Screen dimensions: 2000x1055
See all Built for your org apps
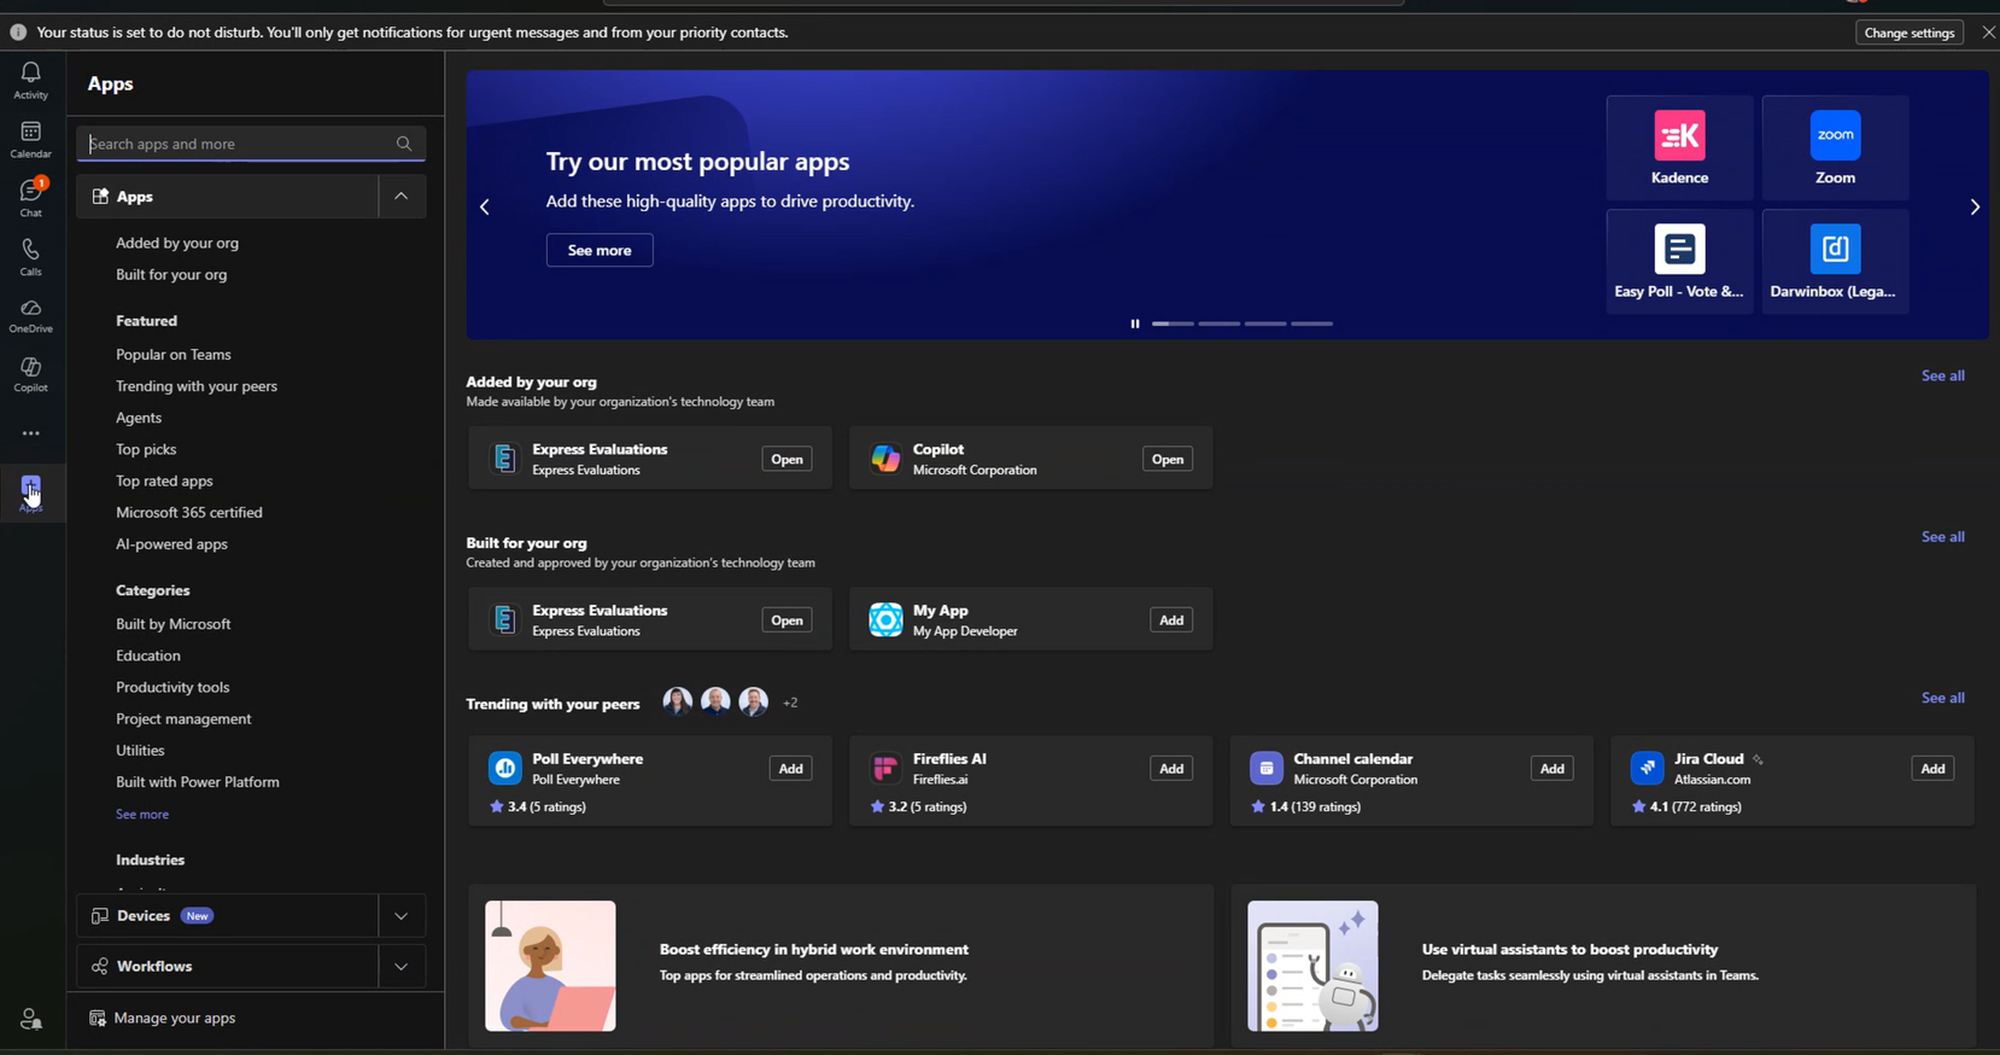click(1943, 537)
